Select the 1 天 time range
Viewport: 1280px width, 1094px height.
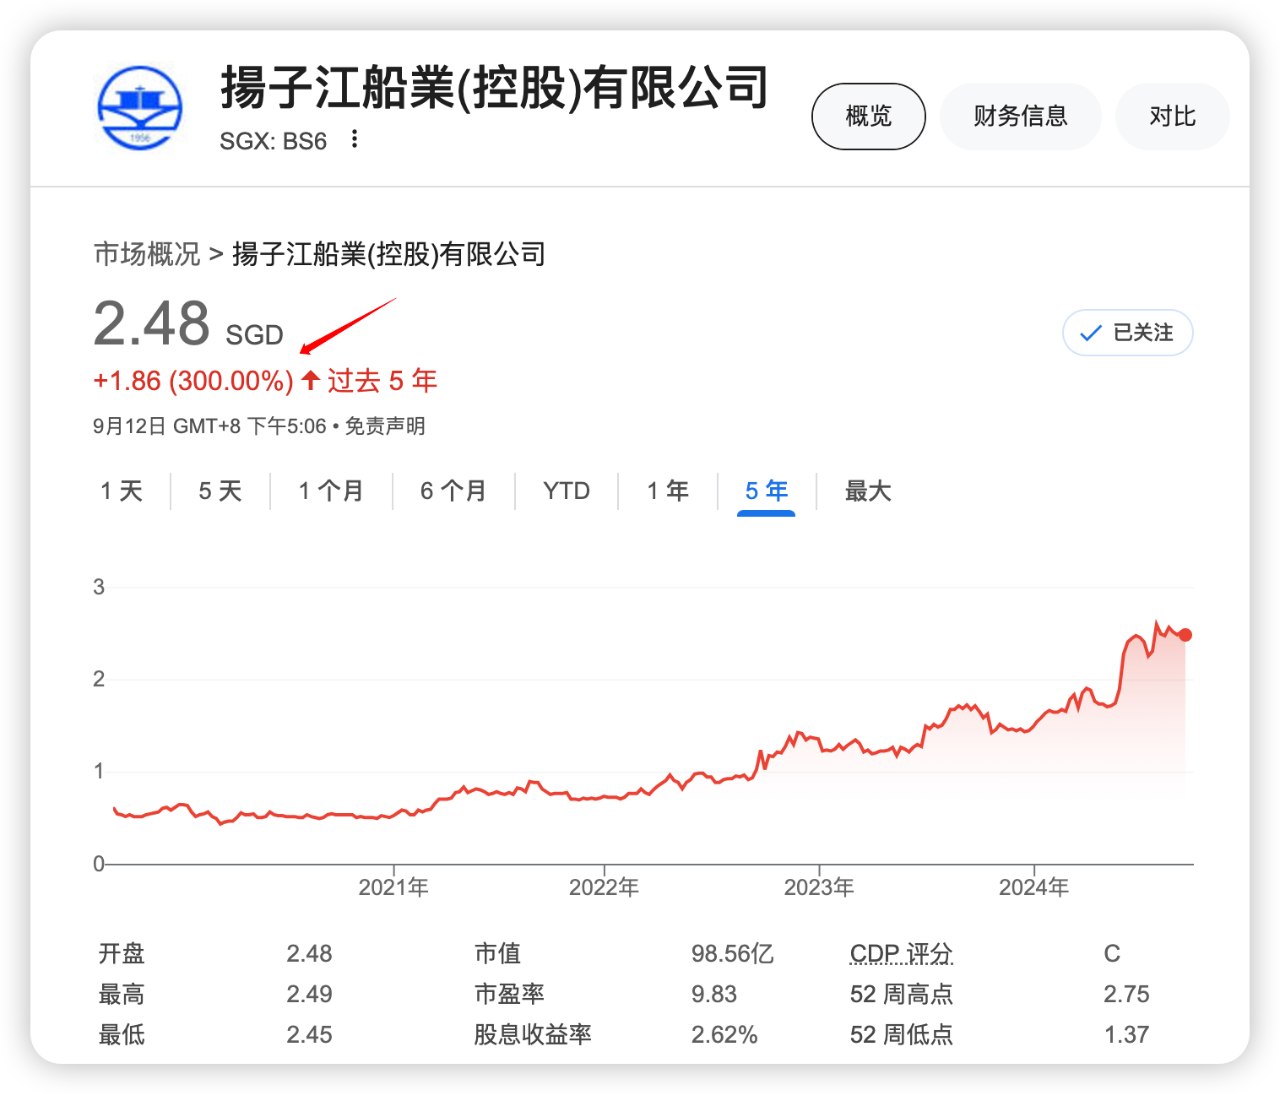point(121,491)
